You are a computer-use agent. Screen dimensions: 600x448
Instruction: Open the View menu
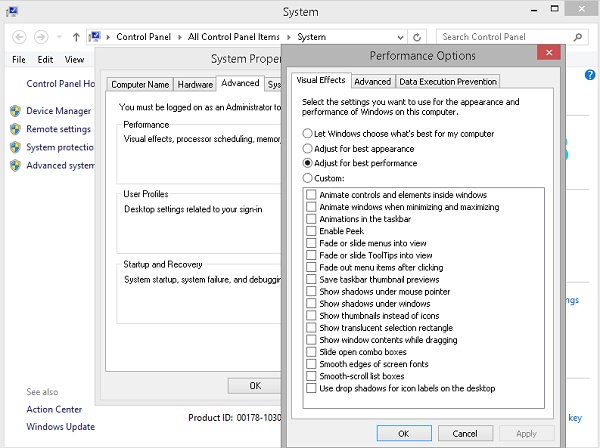point(74,60)
